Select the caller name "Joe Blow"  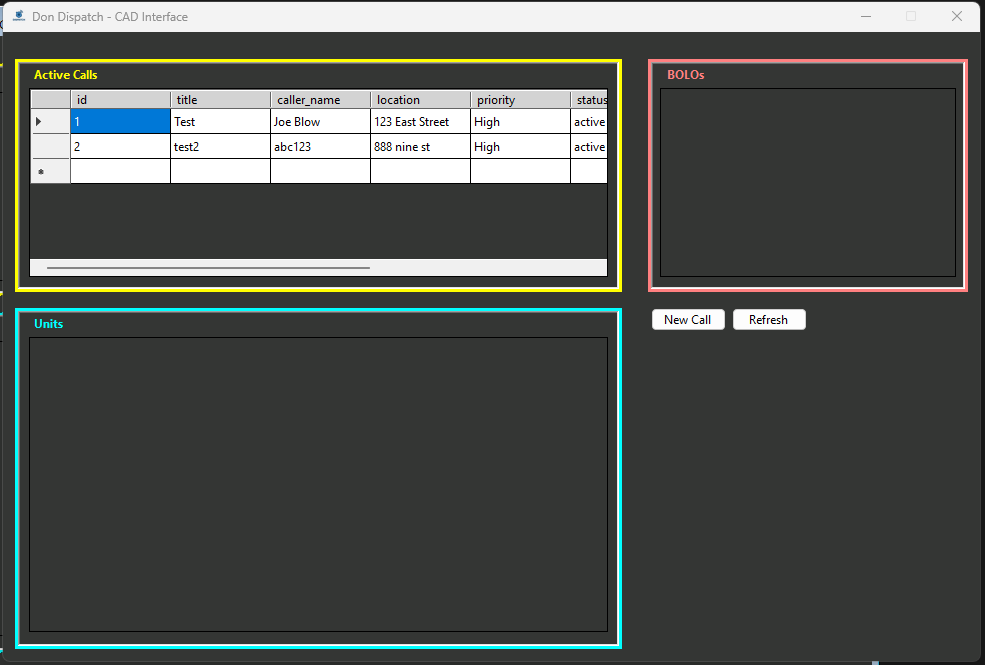[x=320, y=121]
